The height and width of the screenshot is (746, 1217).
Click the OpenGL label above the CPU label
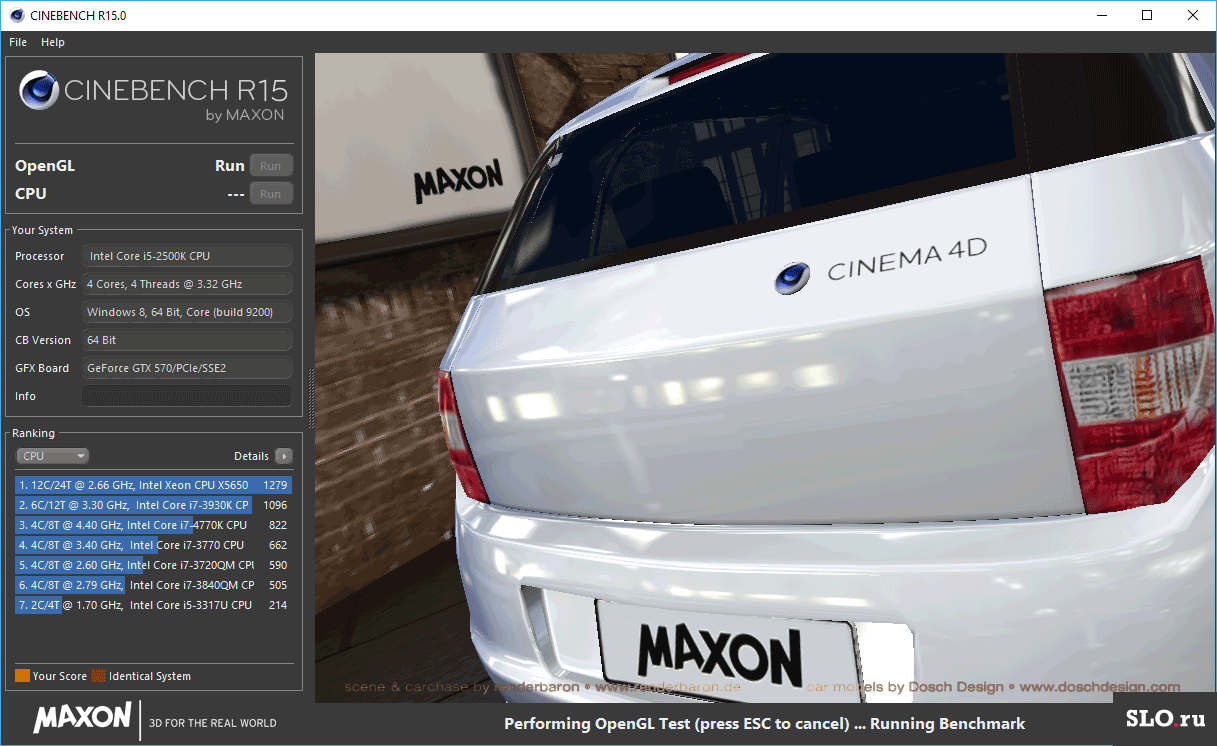pos(45,166)
